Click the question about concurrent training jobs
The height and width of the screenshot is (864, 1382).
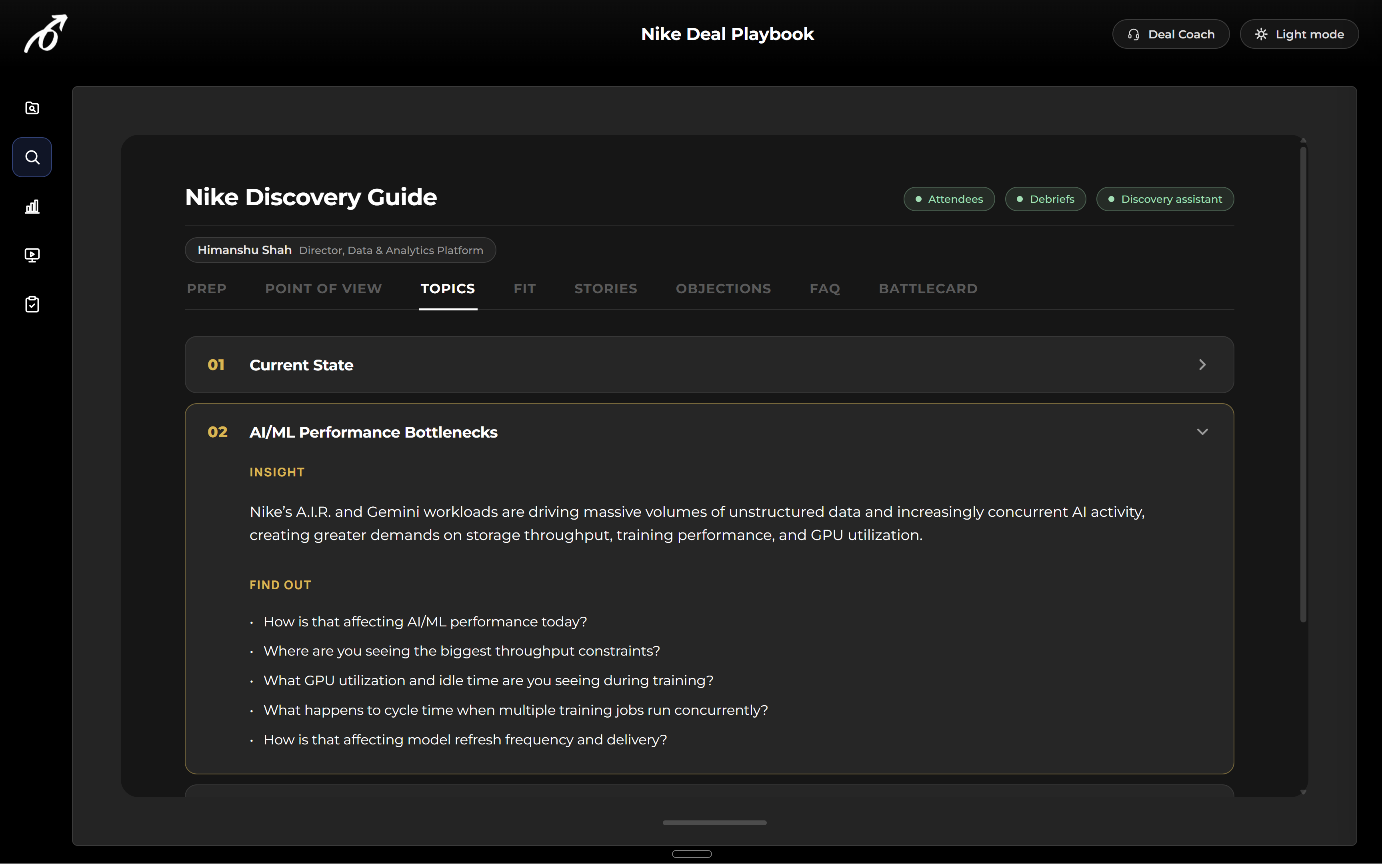516,710
